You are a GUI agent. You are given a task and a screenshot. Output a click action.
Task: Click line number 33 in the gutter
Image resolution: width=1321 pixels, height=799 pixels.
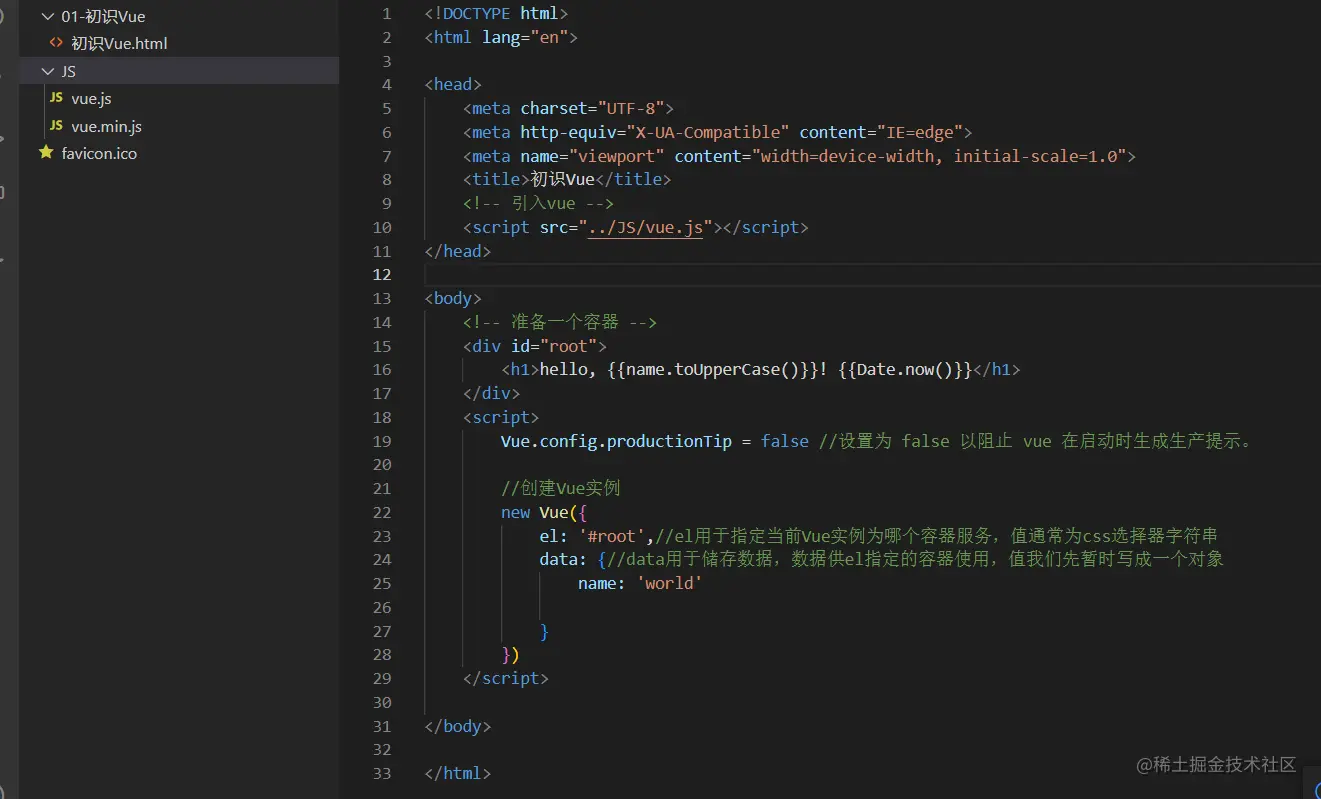[382, 773]
